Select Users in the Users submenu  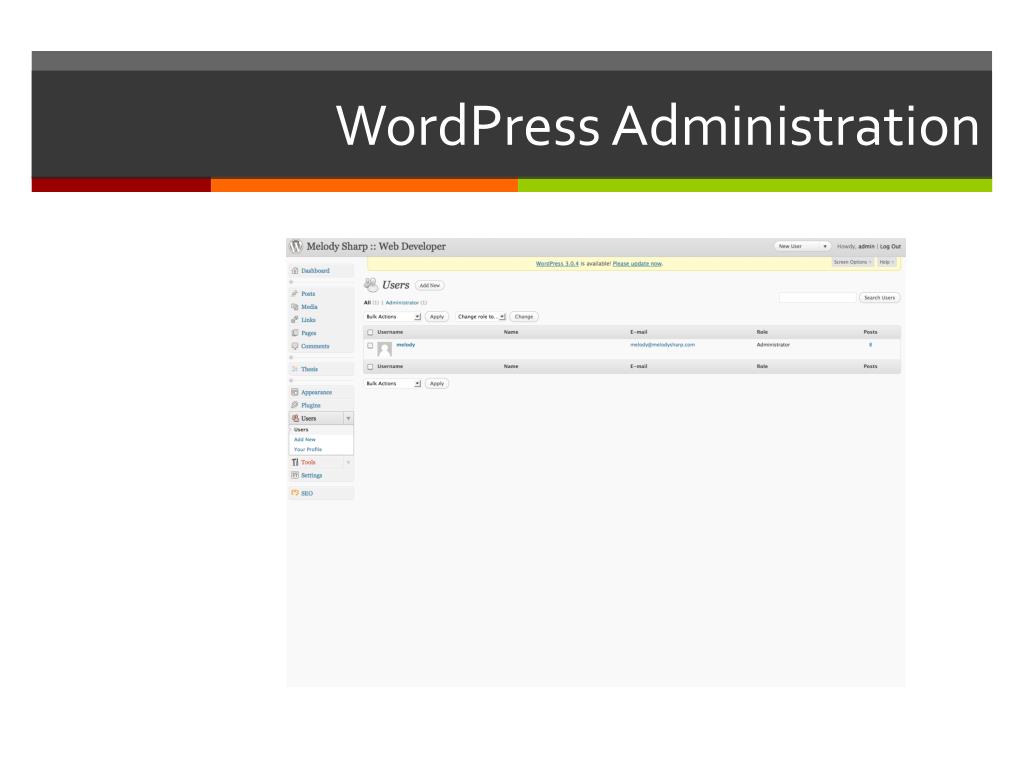click(301, 430)
